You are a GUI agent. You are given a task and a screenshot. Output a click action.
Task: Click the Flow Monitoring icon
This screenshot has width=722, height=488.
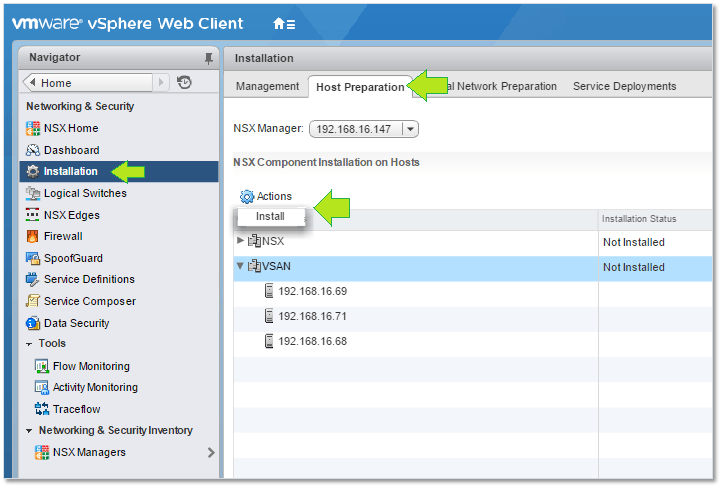coord(42,366)
